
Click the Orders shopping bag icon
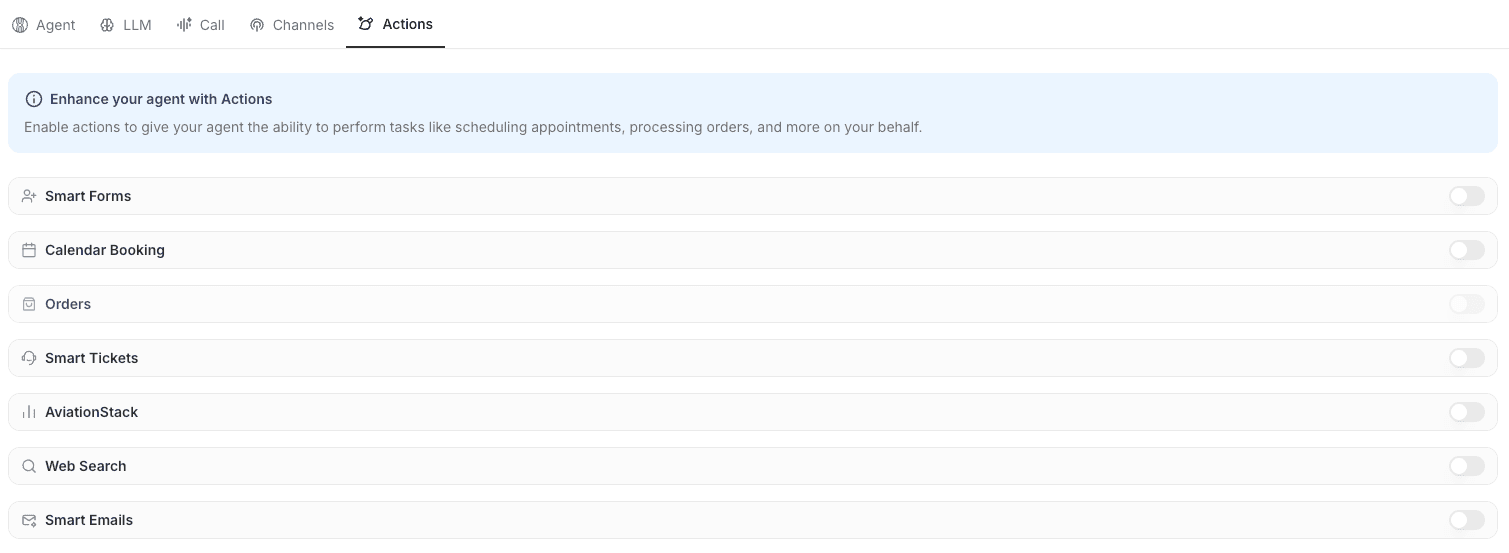29,304
